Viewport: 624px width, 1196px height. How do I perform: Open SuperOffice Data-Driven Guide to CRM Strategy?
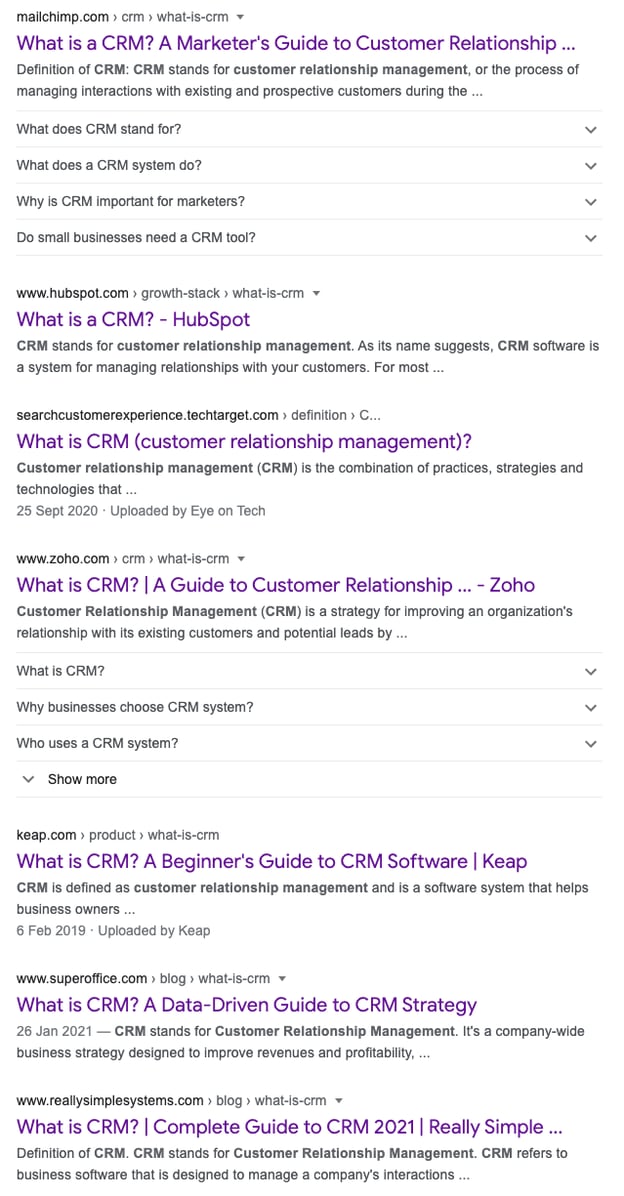[246, 1006]
